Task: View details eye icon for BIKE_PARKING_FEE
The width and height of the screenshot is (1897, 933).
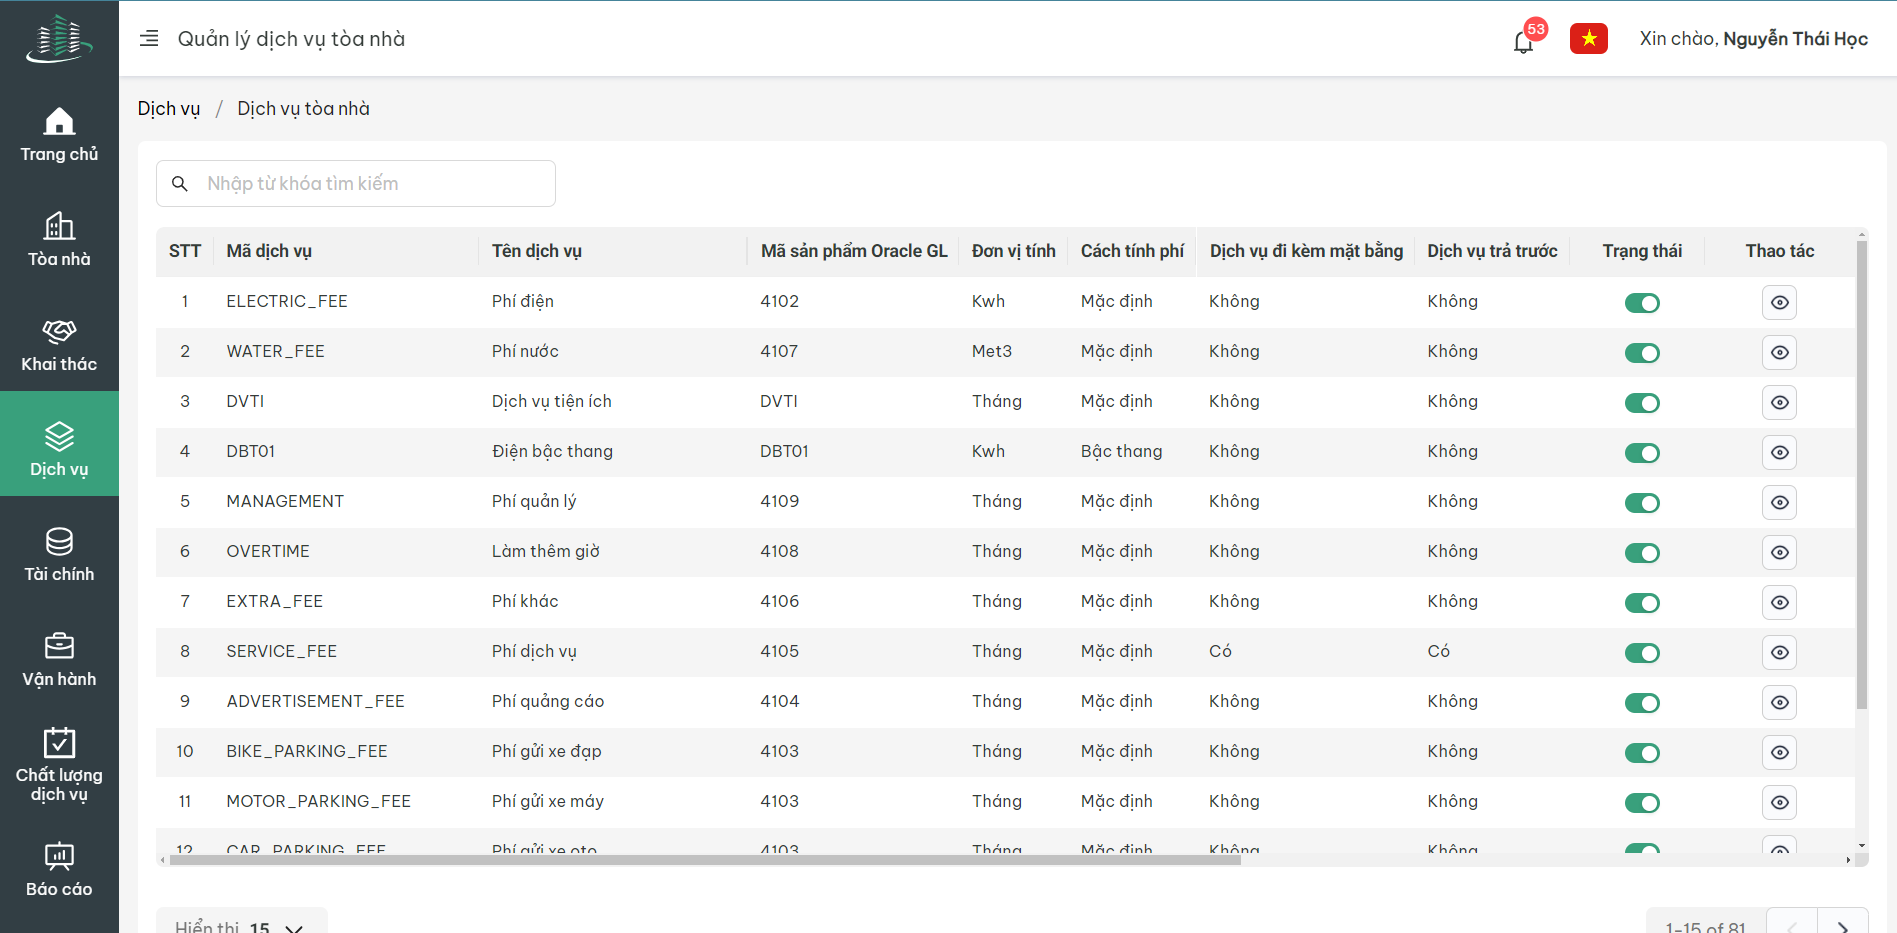Action: [1779, 752]
